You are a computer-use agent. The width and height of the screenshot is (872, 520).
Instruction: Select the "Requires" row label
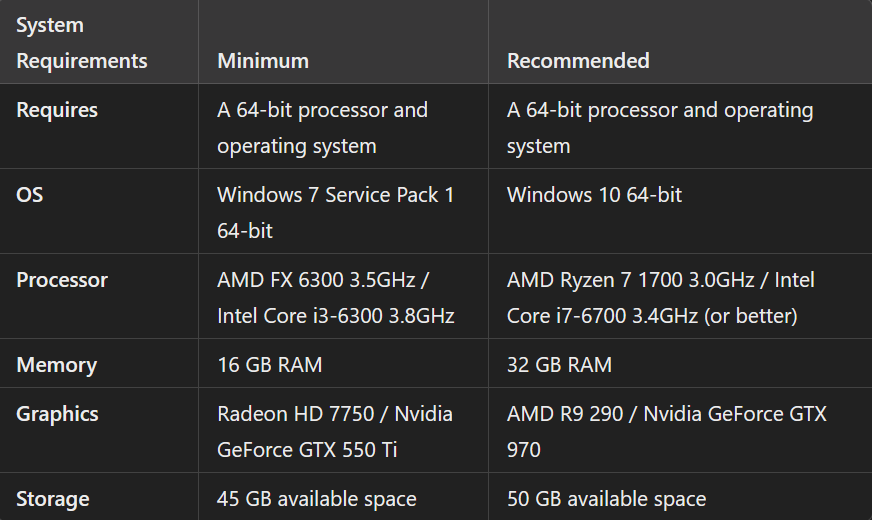[x=57, y=110]
